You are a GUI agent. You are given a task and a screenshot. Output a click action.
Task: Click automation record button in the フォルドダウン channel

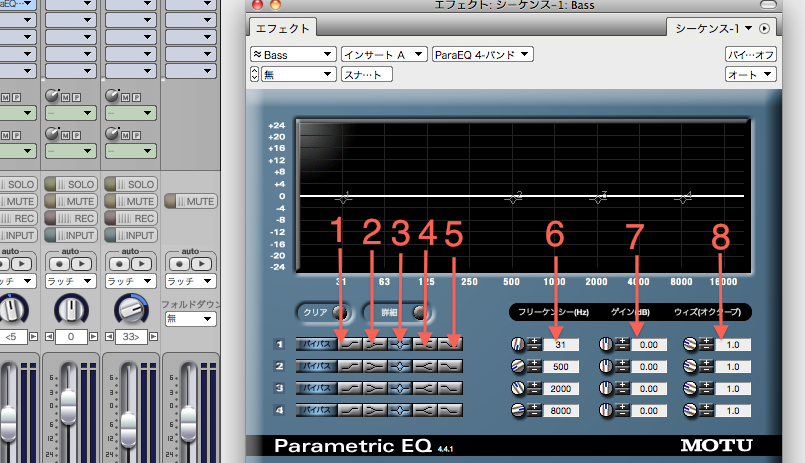click(179, 264)
